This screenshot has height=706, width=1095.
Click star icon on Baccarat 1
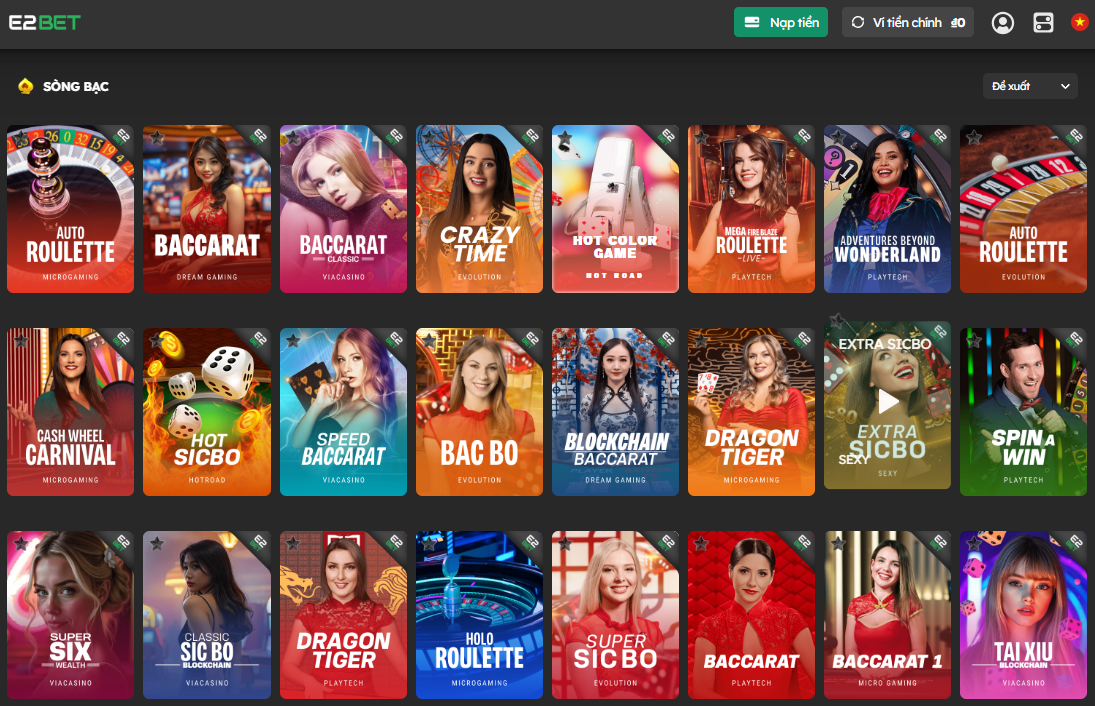838,544
